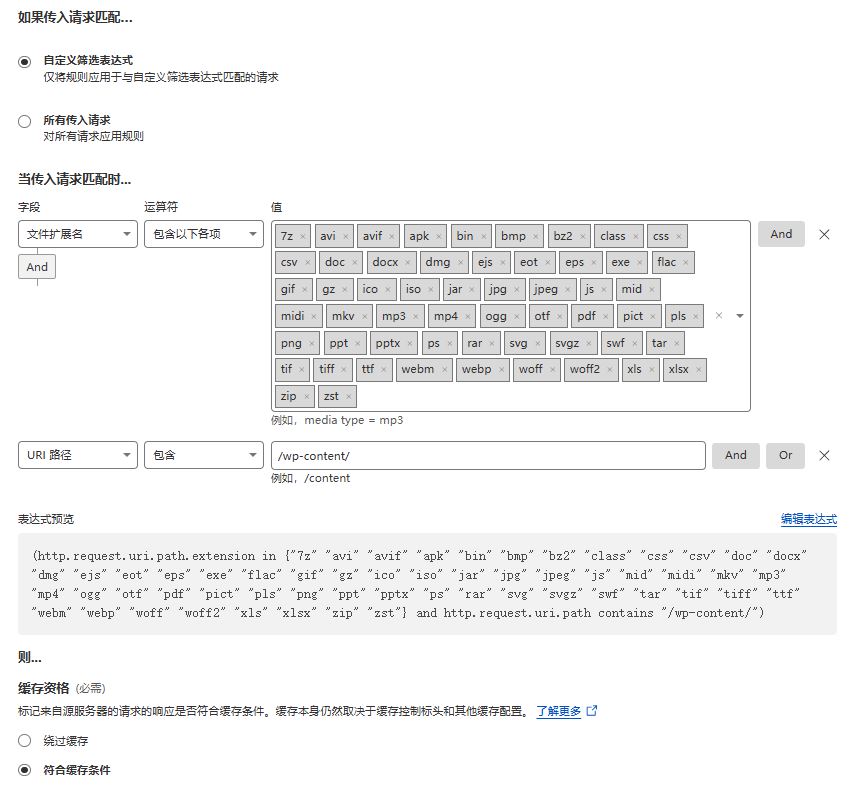Click external link icon next to 了解更多

point(592,710)
